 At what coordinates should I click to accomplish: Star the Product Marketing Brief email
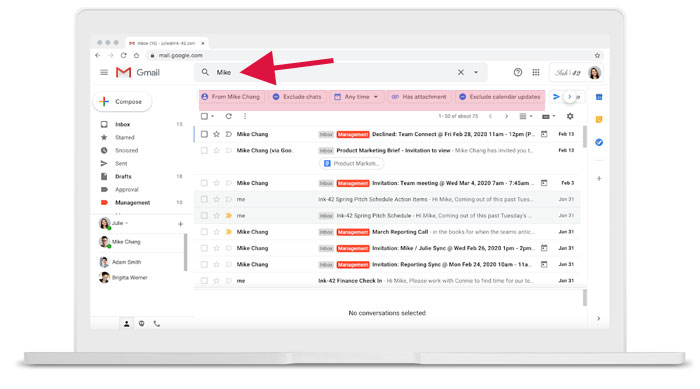tap(217, 151)
